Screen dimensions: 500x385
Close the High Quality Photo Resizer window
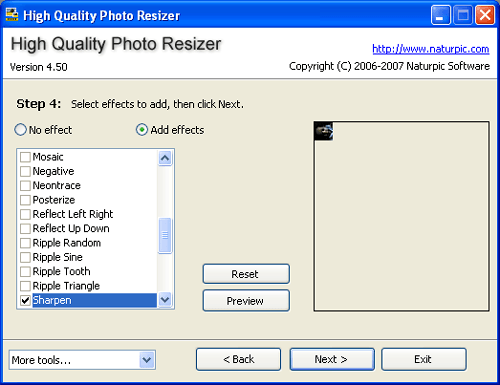[485, 15]
